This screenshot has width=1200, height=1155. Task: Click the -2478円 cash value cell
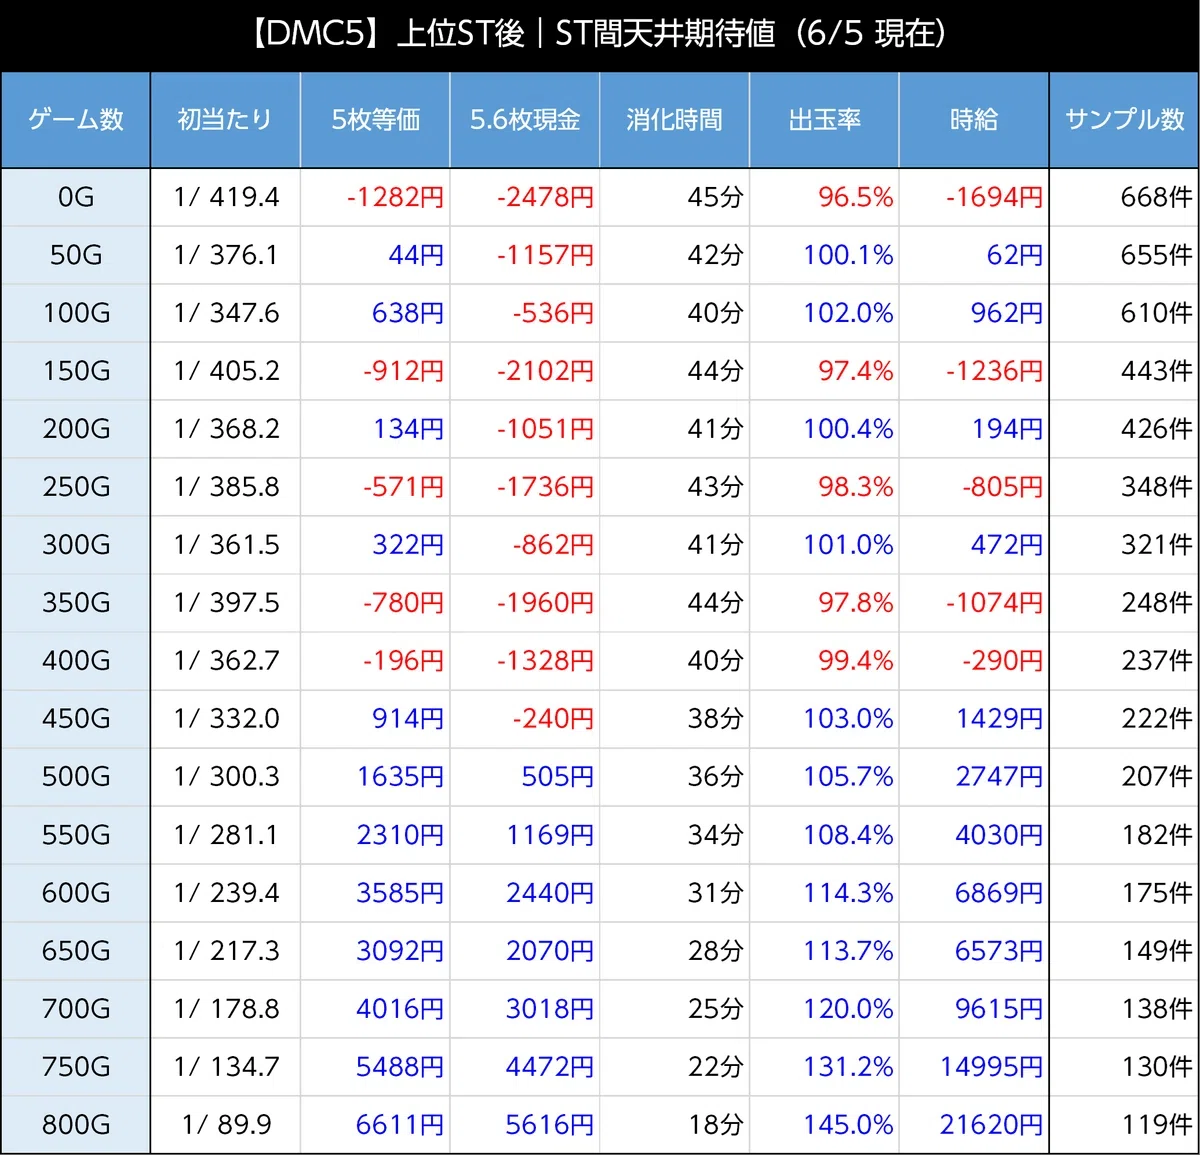point(525,197)
